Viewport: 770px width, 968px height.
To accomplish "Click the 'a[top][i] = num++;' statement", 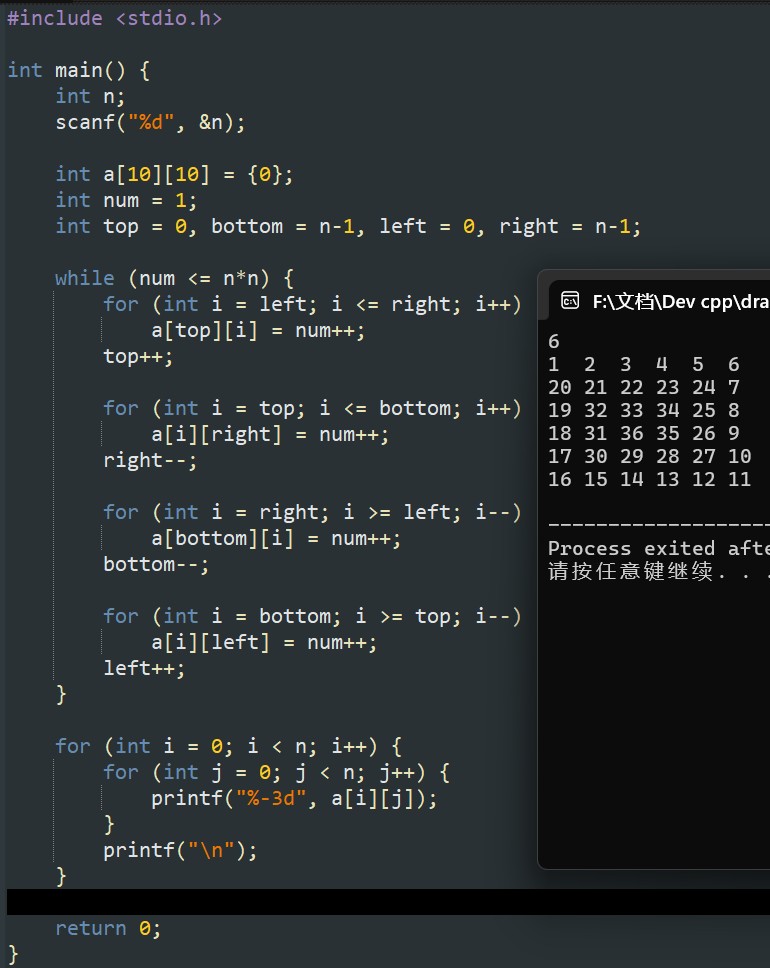I will coord(258,331).
